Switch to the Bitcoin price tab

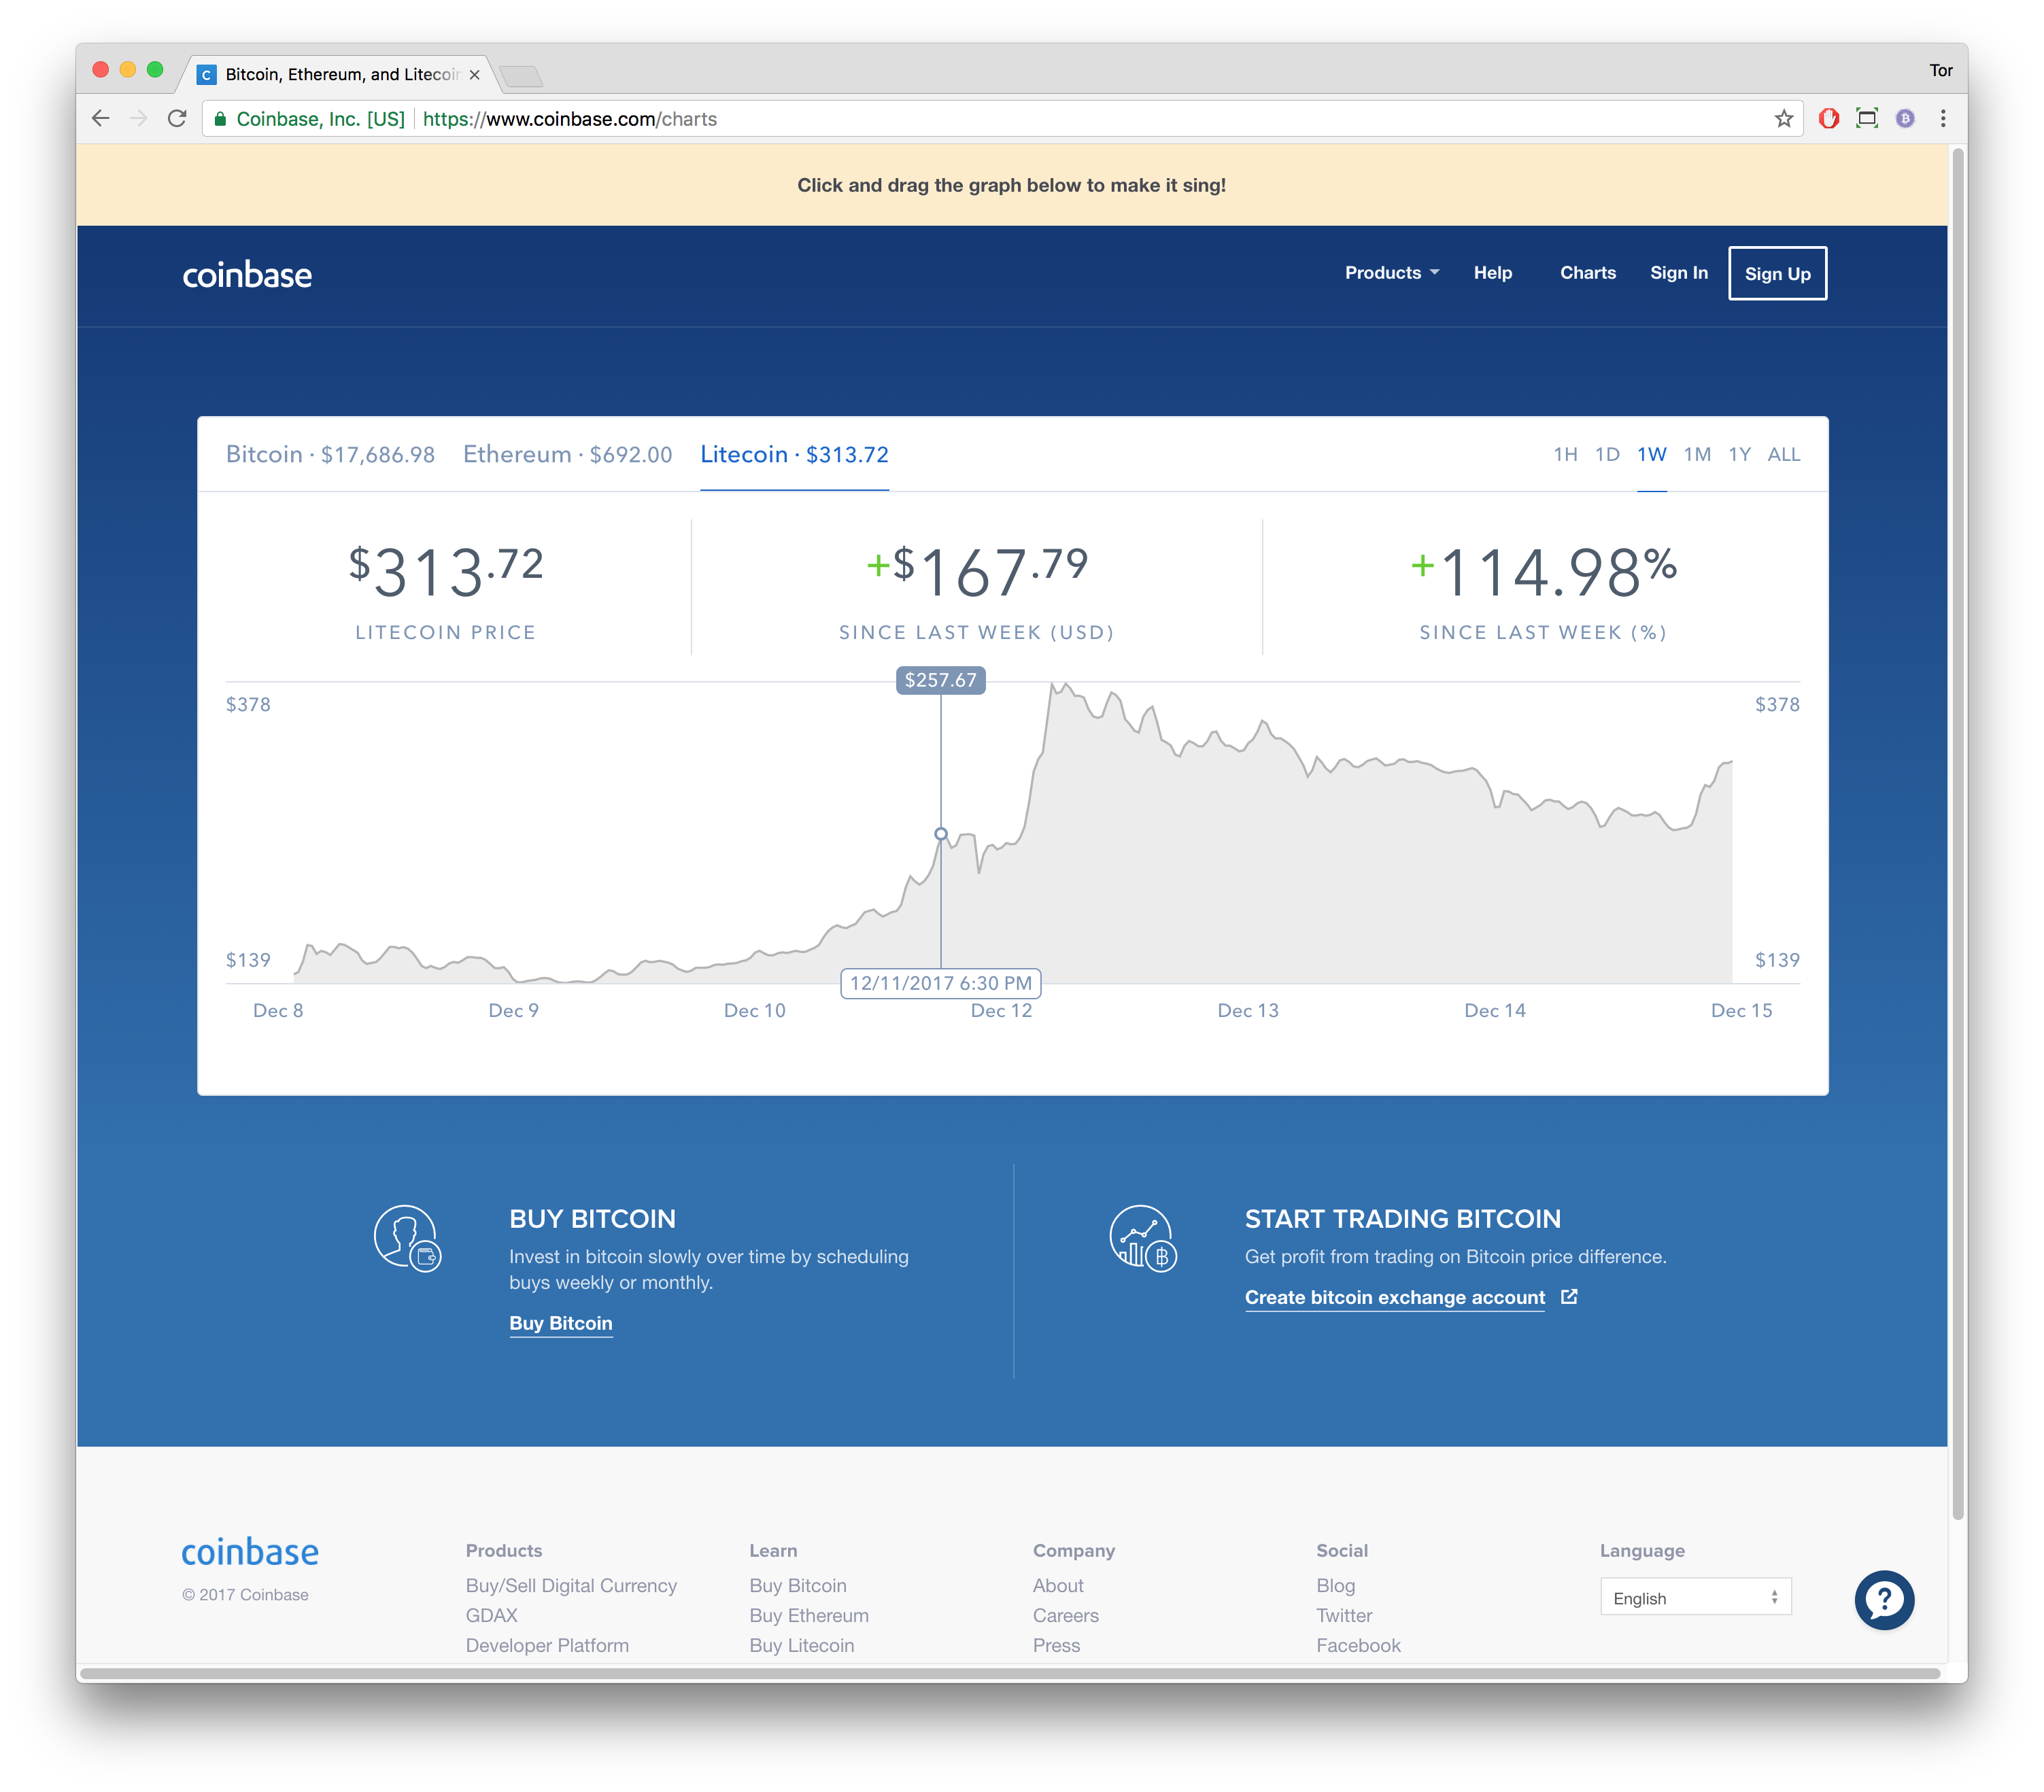[x=331, y=454]
